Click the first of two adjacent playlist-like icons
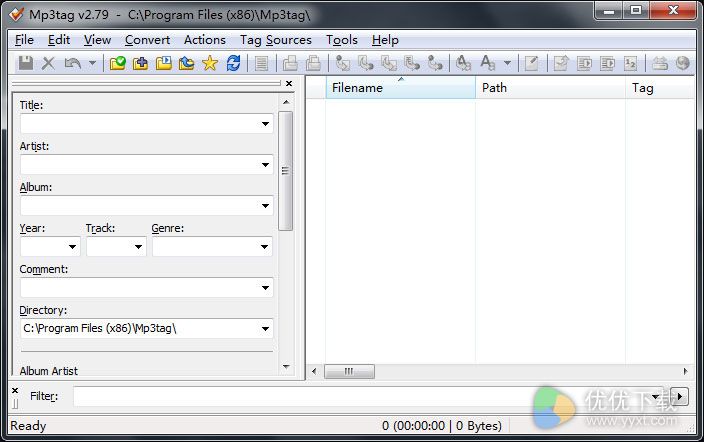The height and width of the screenshot is (442, 704). [x=584, y=63]
